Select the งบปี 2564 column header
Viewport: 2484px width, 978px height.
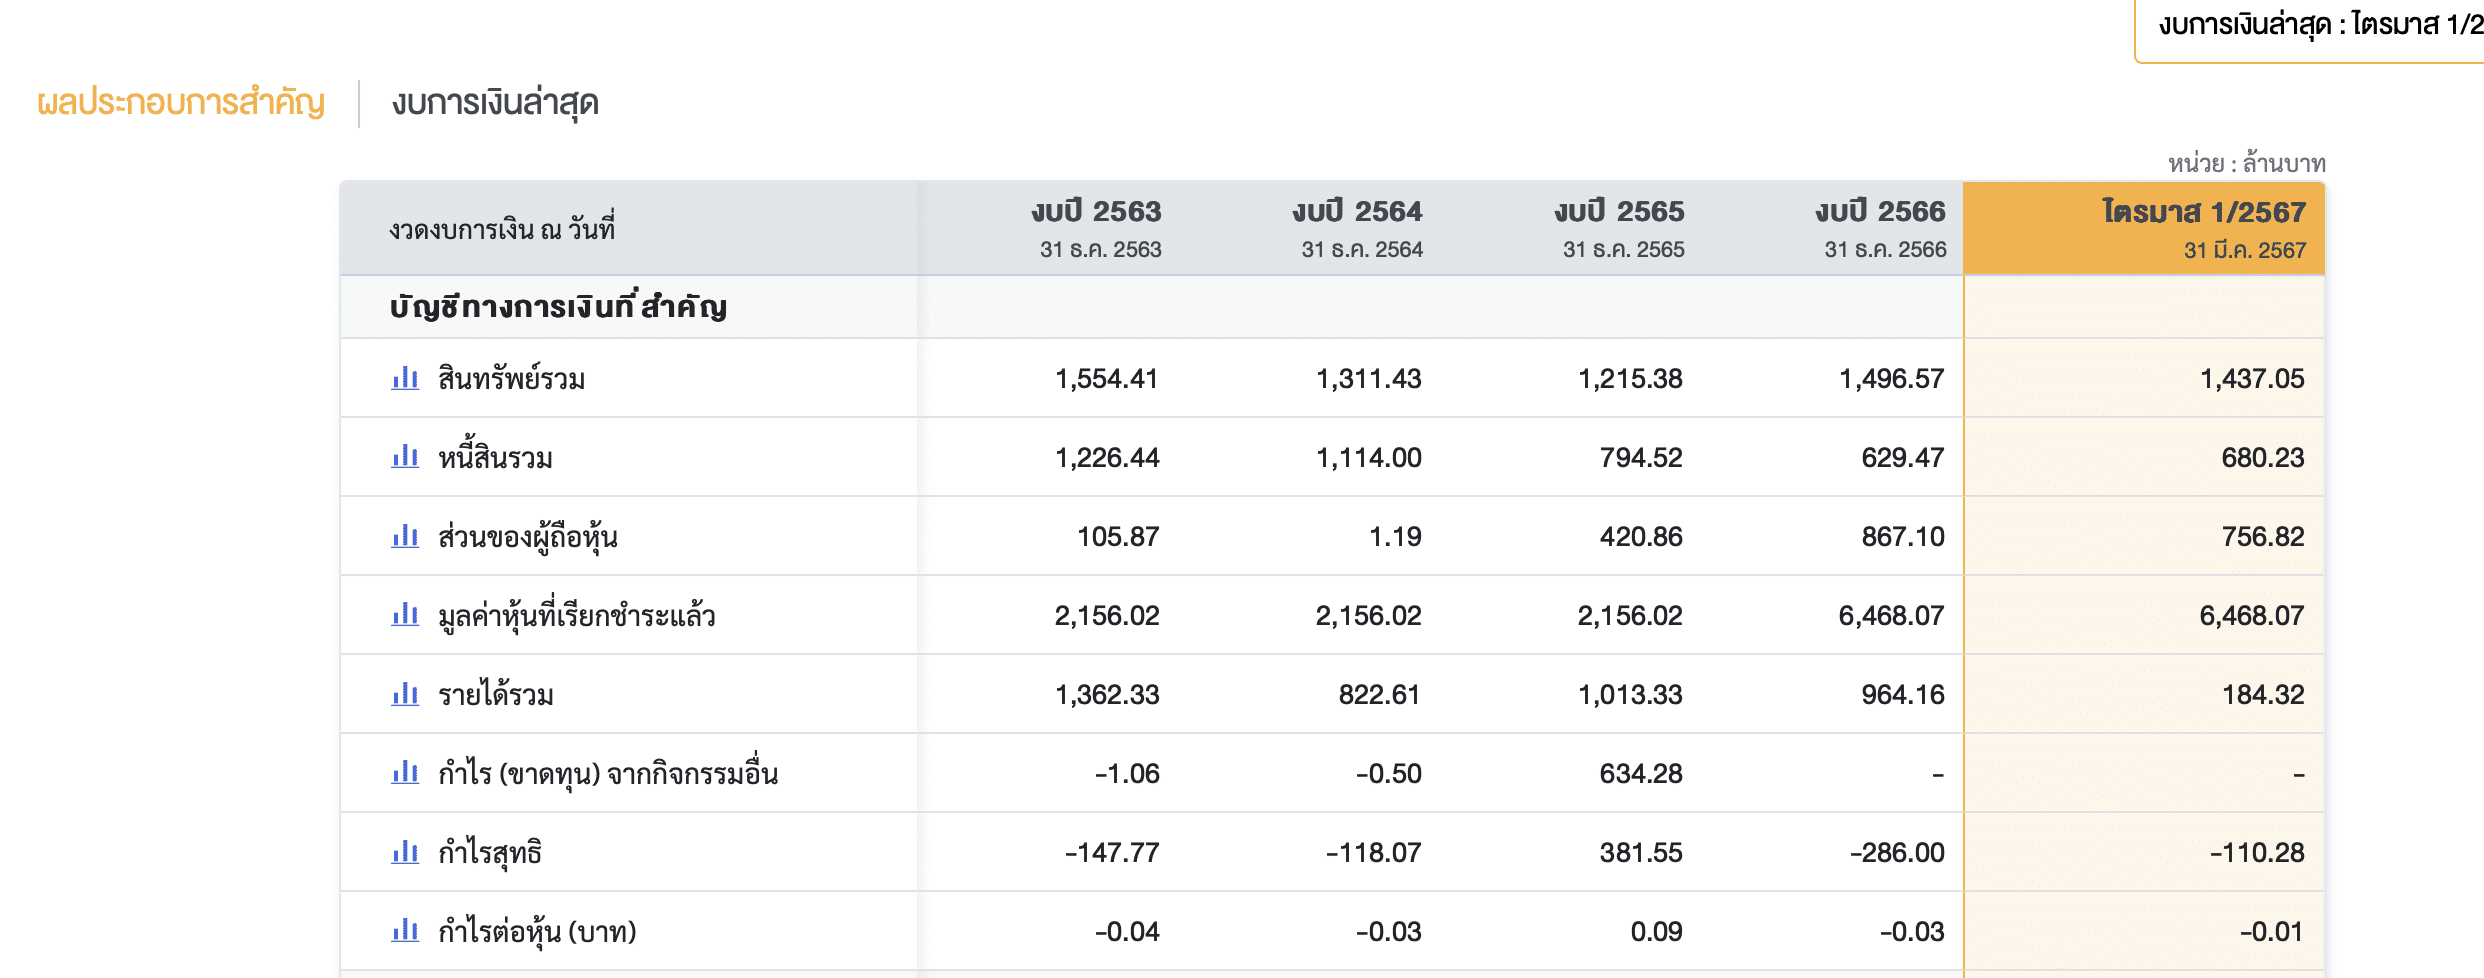(x=1358, y=228)
